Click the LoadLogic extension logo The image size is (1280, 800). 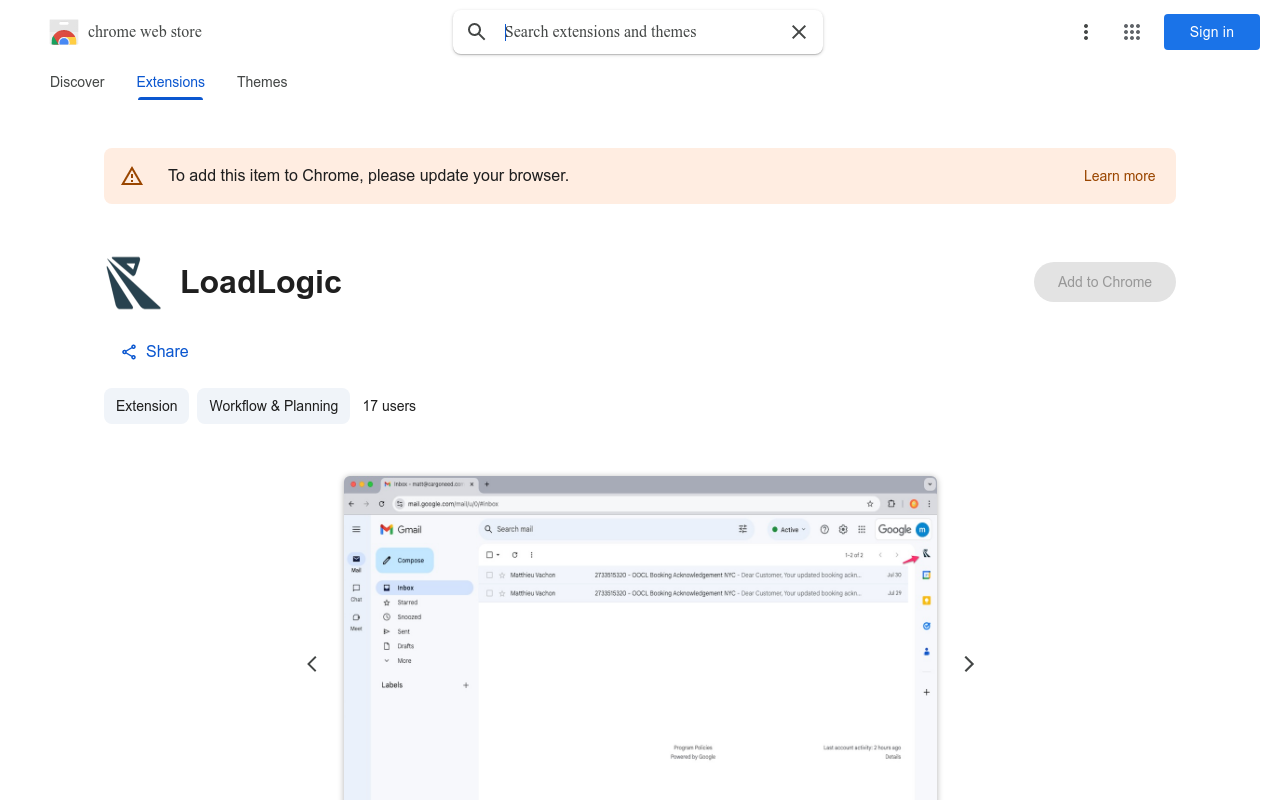click(133, 282)
